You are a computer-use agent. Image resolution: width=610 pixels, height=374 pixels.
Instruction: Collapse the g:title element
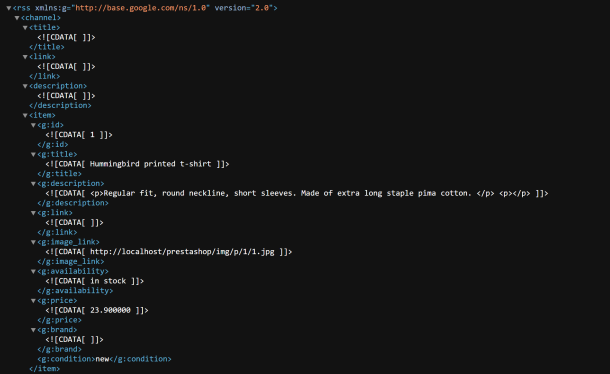point(33,155)
